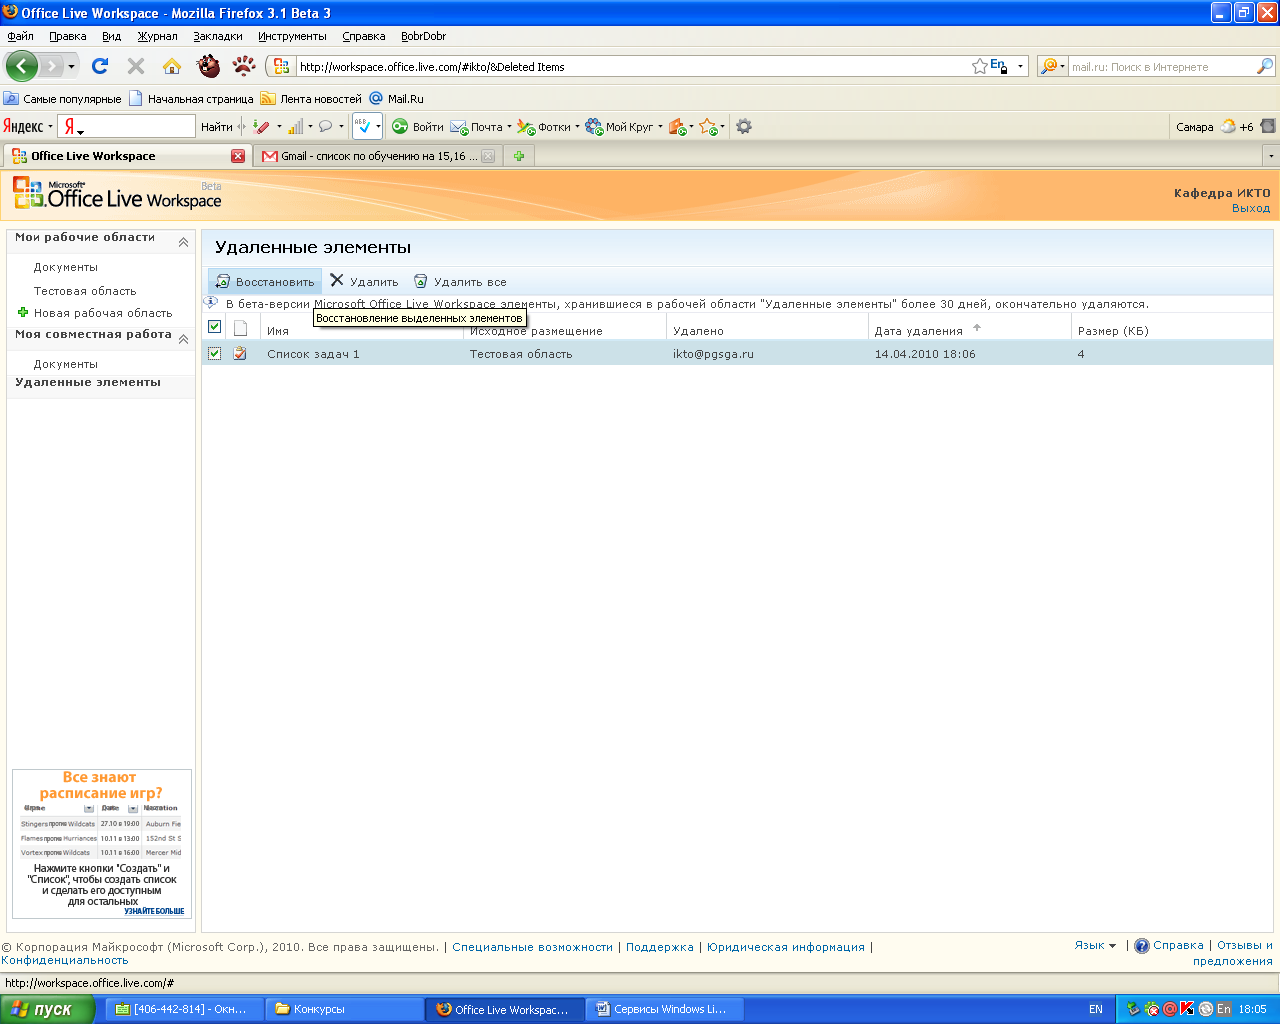Open the Язык language dropdown
The height and width of the screenshot is (1024, 1280).
pyautogui.click(x=1095, y=945)
